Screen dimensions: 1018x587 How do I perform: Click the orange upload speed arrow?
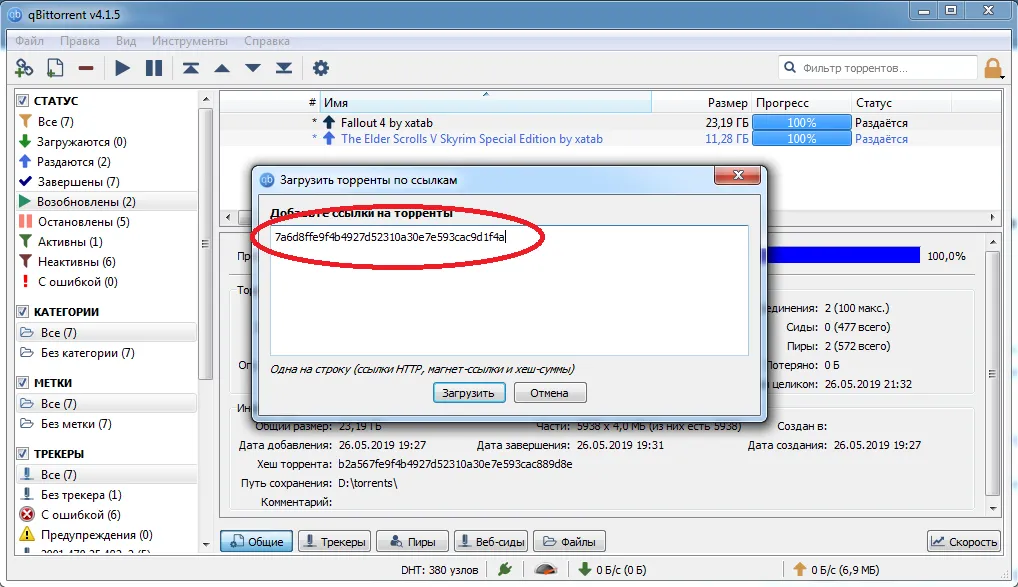(x=799, y=569)
